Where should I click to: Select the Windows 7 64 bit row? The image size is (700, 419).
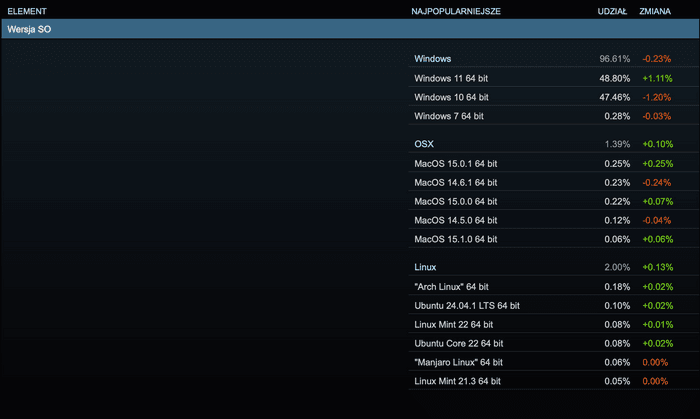click(x=553, y=116)
